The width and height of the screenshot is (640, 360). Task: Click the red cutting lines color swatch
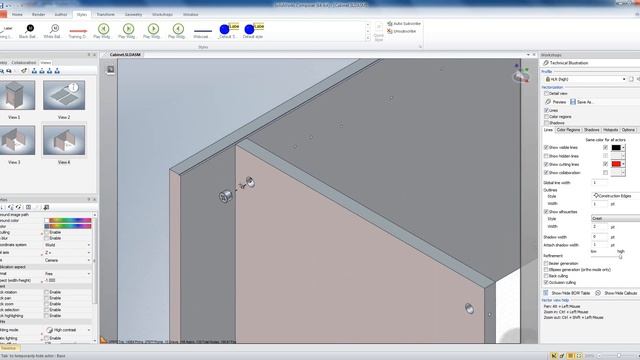tap(616, 164)
